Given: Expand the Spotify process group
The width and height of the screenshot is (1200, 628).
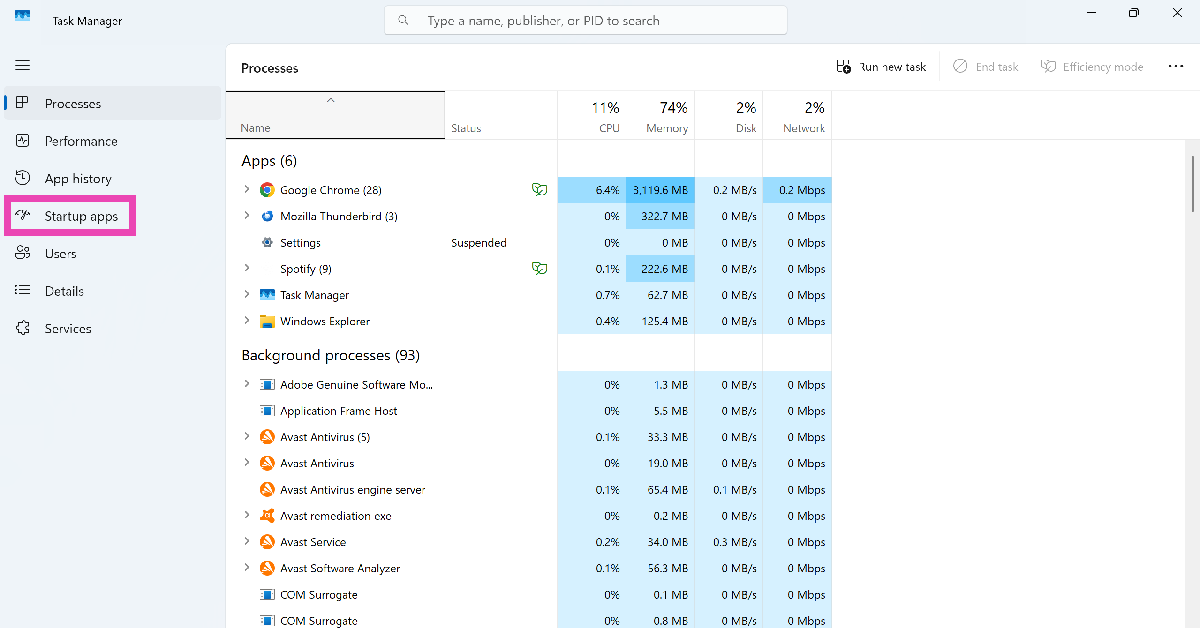Looking at the screenshot, I should tap(247, 269).
